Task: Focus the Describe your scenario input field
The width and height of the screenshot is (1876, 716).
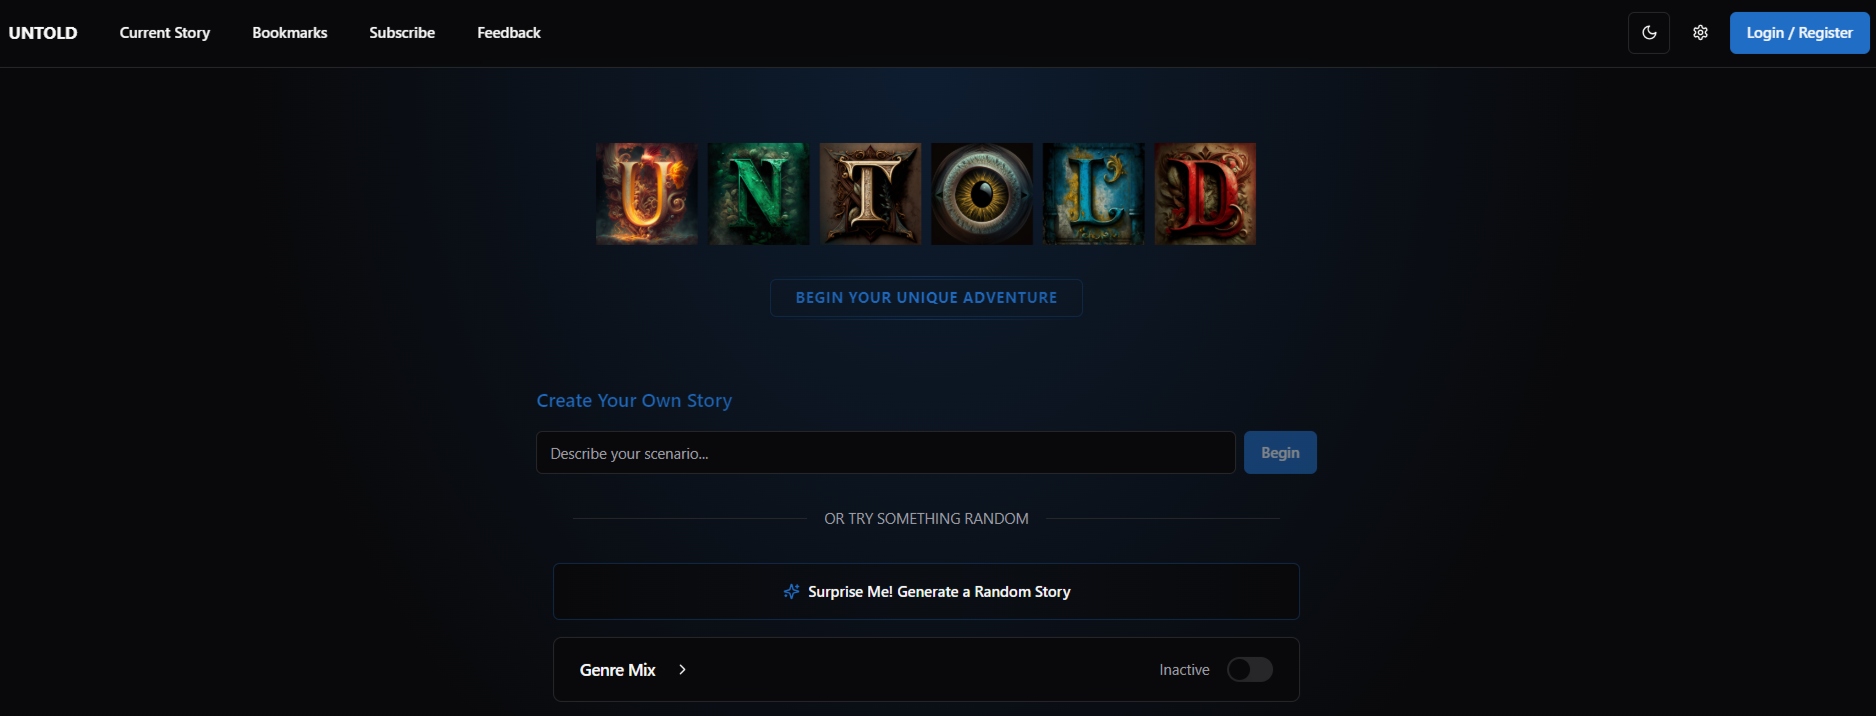Action: pyautogui.click(x=885, y=453)
